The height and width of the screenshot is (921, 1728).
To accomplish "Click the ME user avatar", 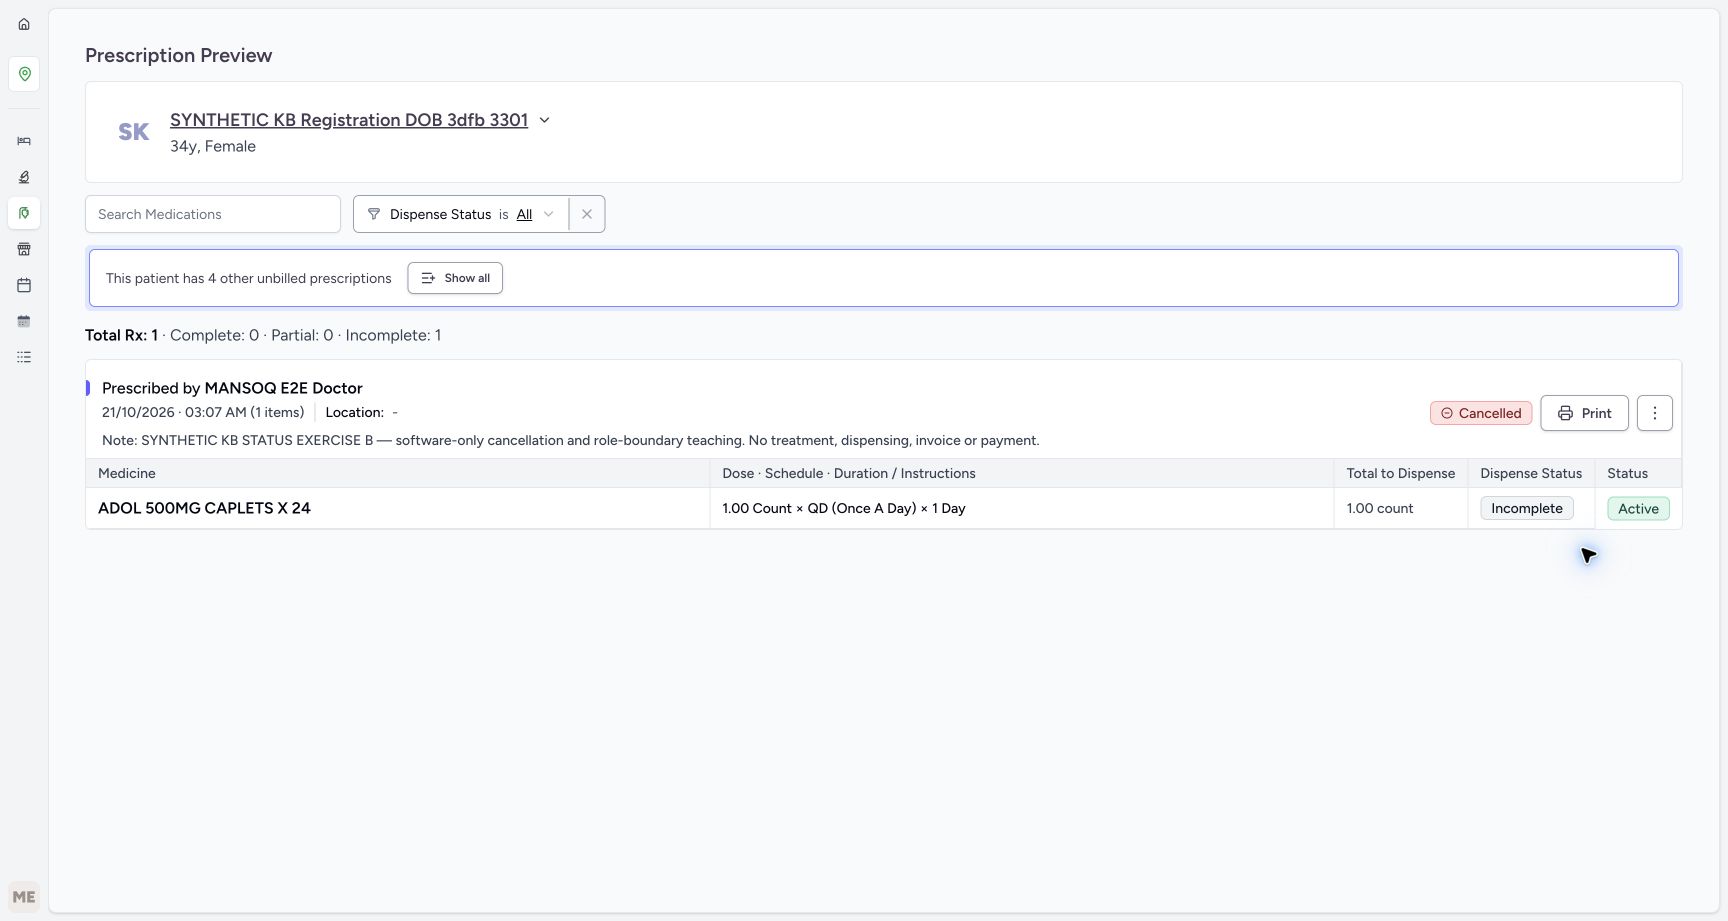I will 24,897.
